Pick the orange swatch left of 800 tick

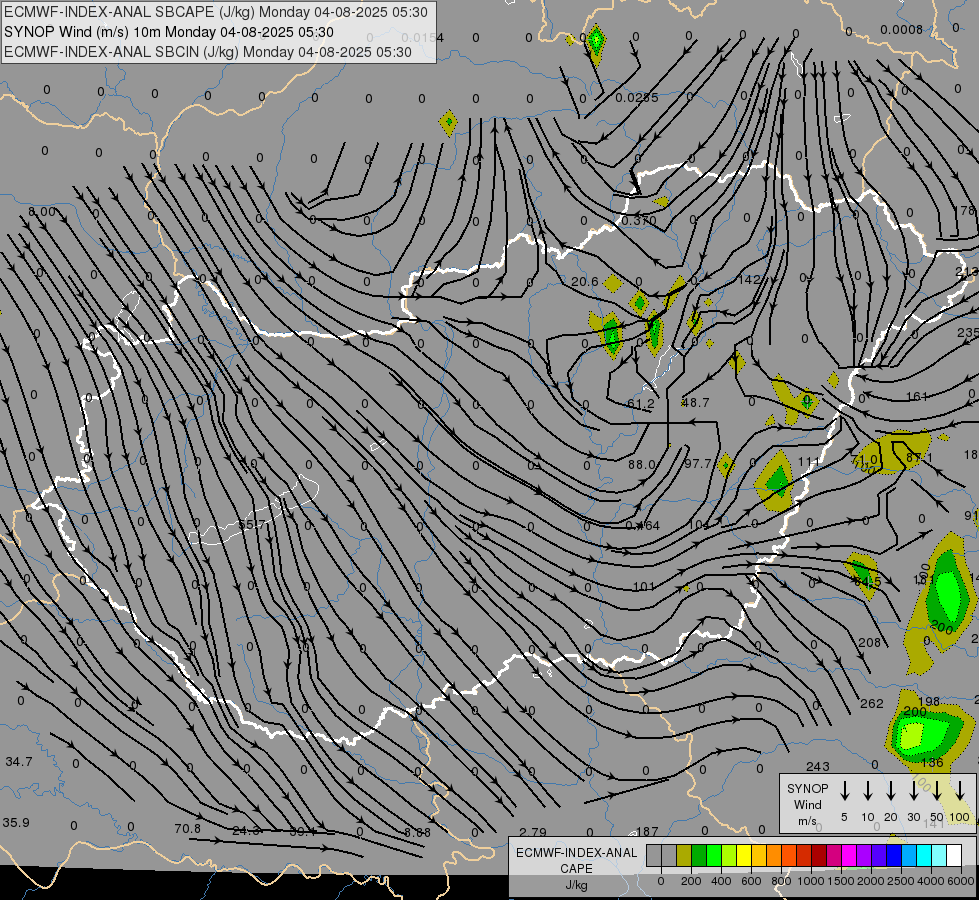[774, 856]
